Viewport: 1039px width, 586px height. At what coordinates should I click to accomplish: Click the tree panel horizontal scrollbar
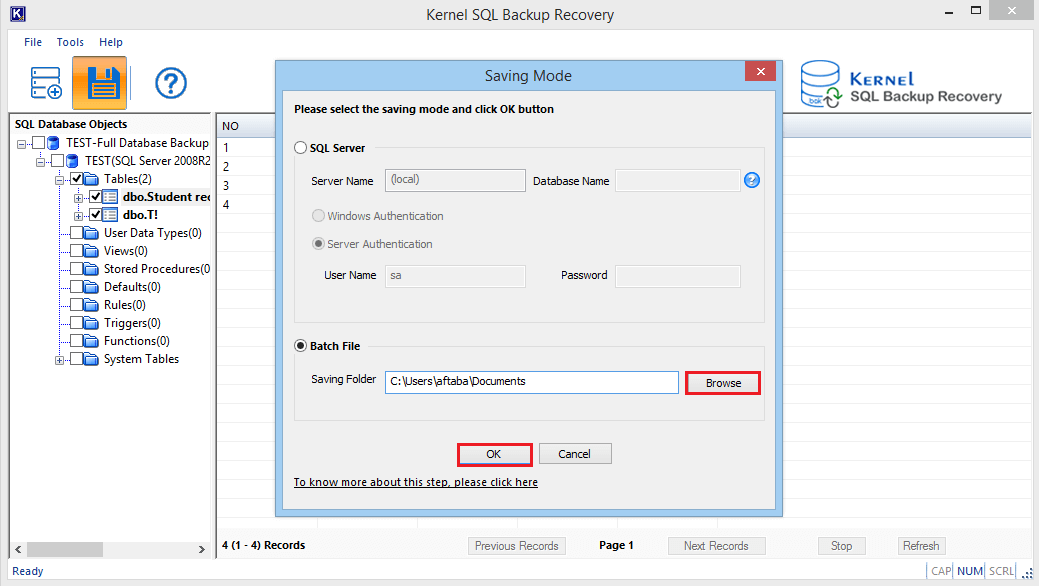[110, 549]
